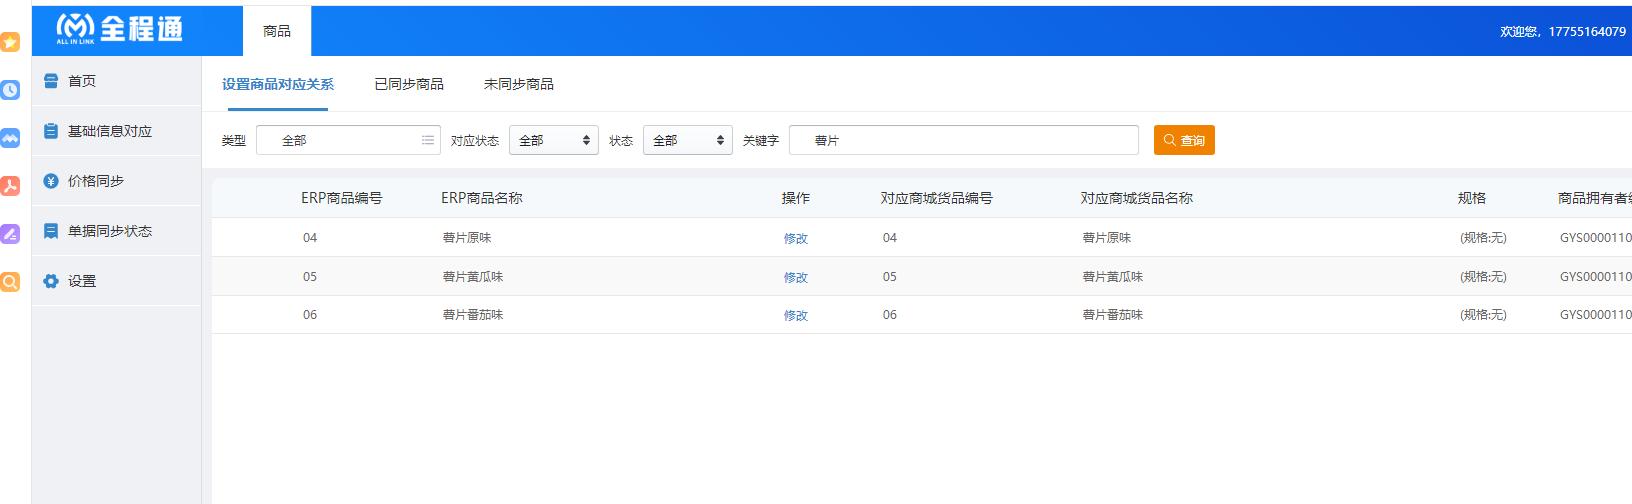Click 对应商城货品名称 cell 薯片黄瓜味
Screen dimensions: 1632x504
click(1113, 277)
